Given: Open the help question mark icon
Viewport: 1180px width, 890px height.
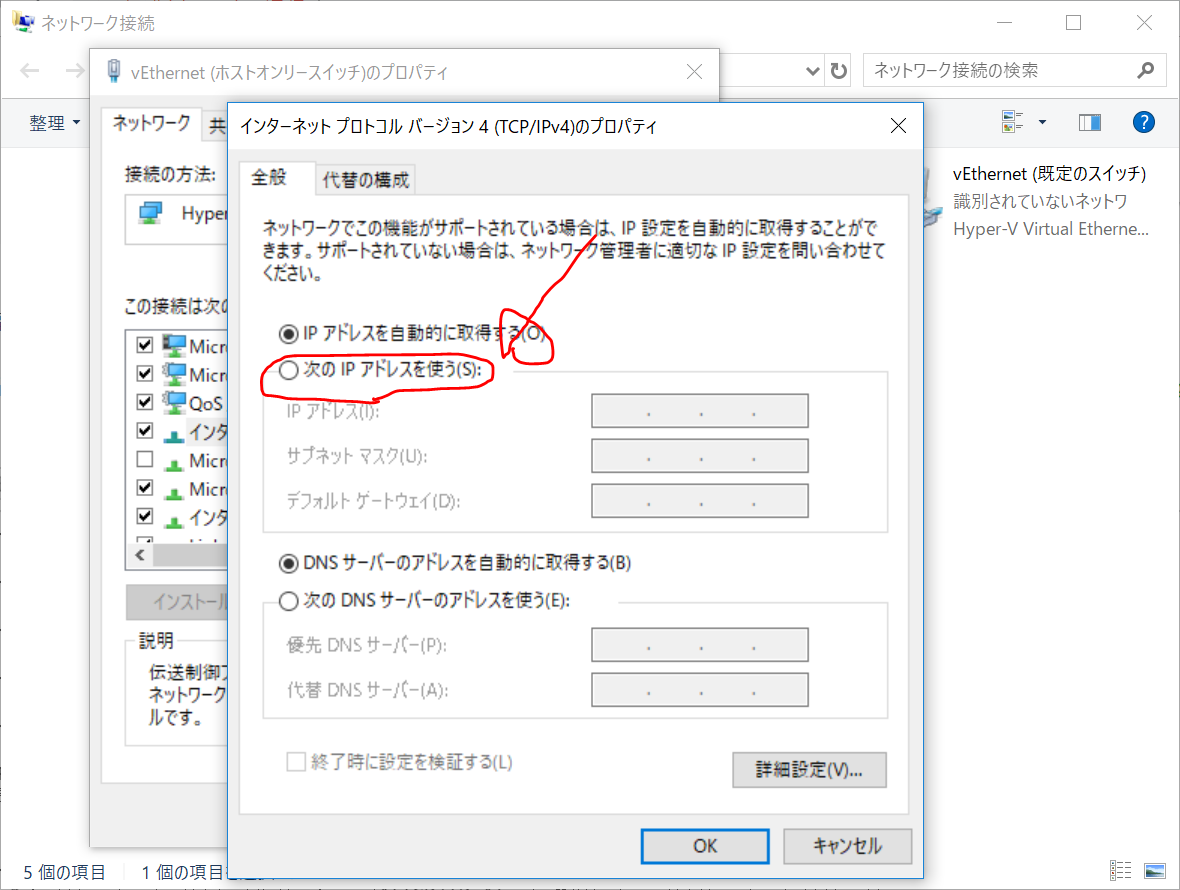Looking at the screenshot, I should pos(1143,122).
